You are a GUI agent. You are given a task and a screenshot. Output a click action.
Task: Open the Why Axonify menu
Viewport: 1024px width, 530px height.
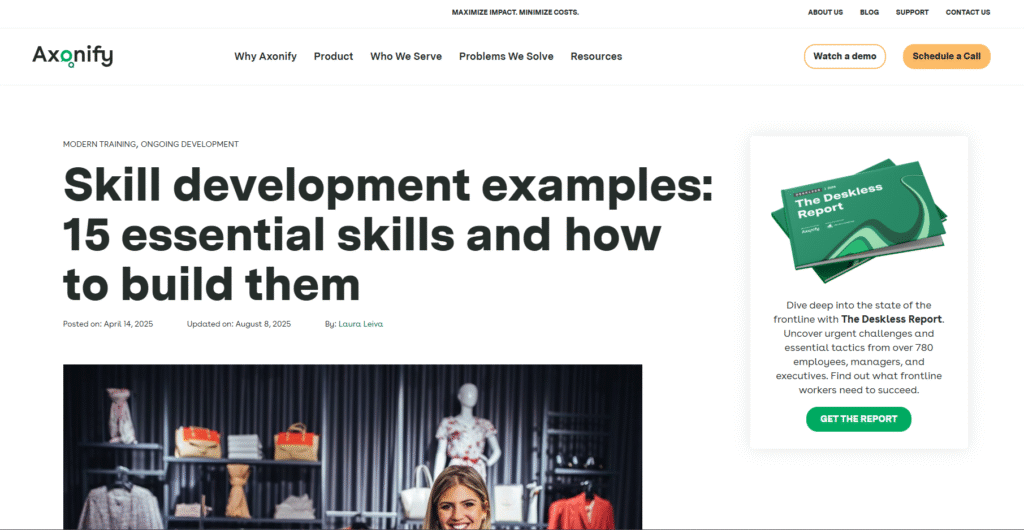point(265,57)
